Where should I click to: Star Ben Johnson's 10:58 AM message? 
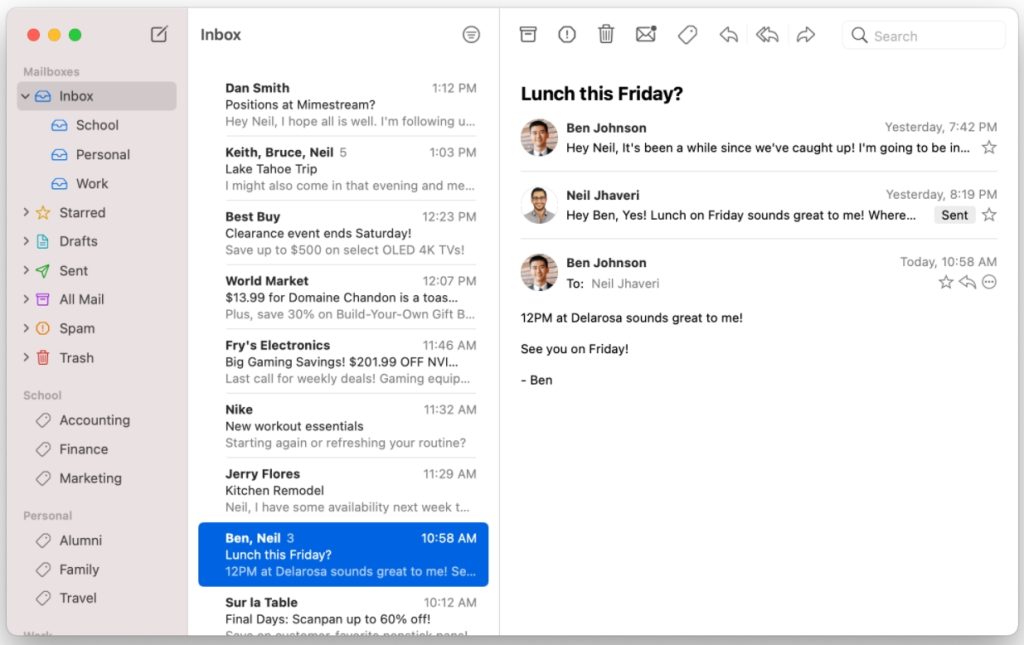946,282
